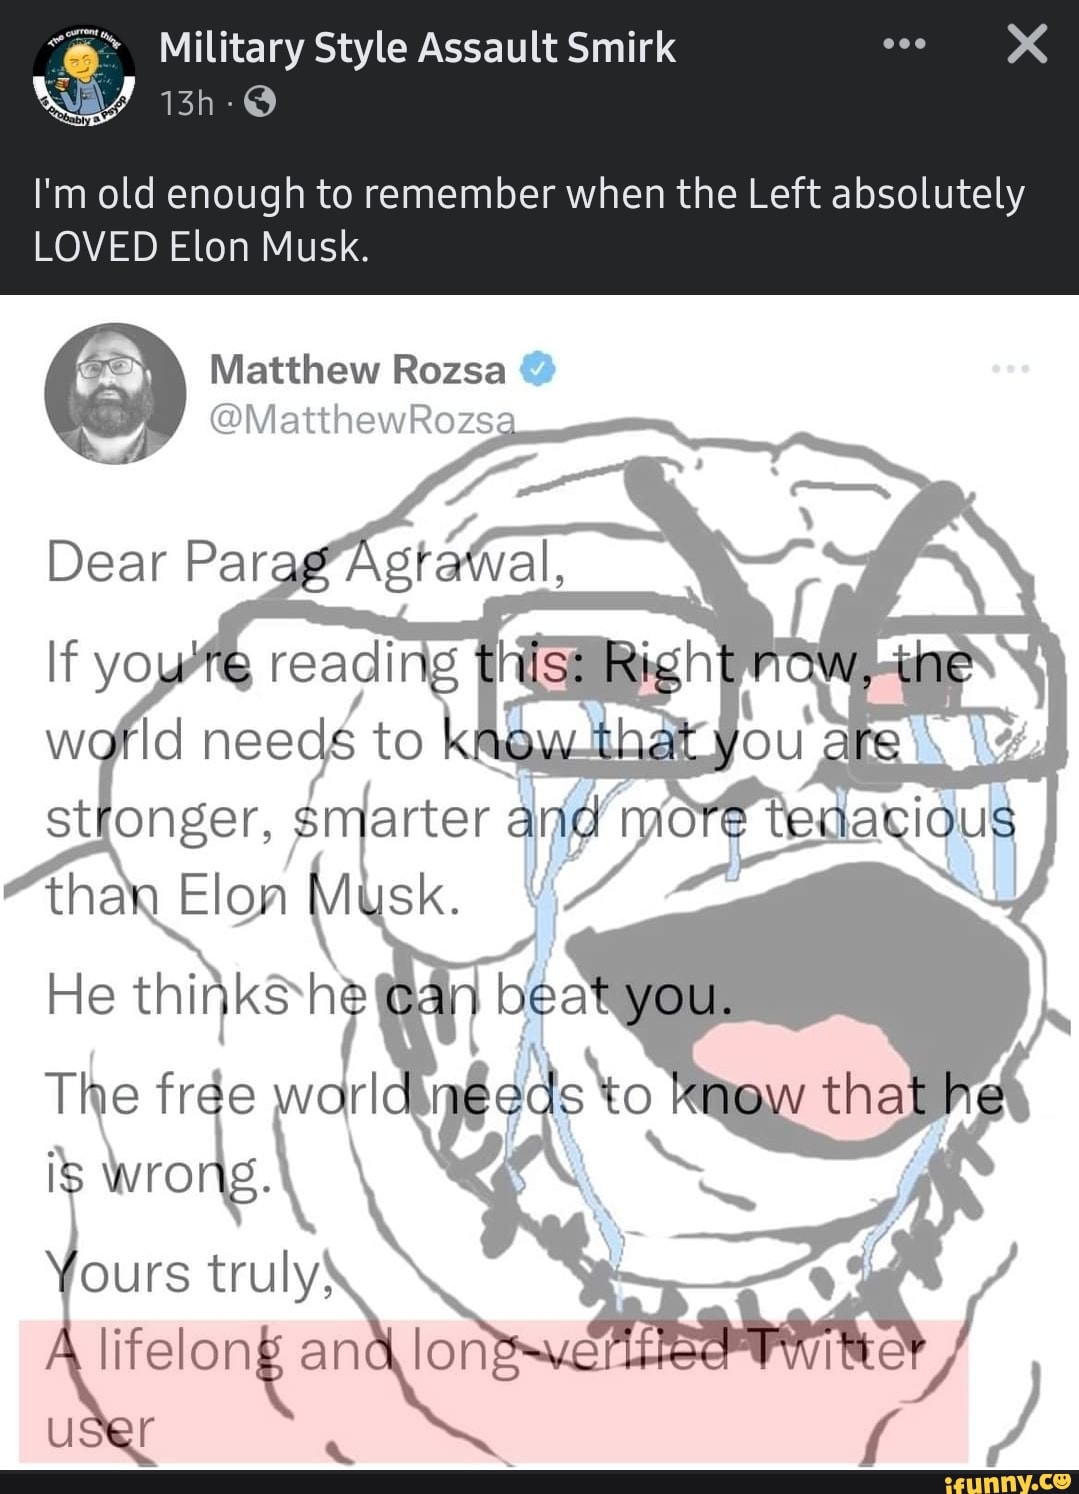This screenshot has width=1079, height=1494.
Task: Close the post with the X icon
Action: click(1027, 44)
